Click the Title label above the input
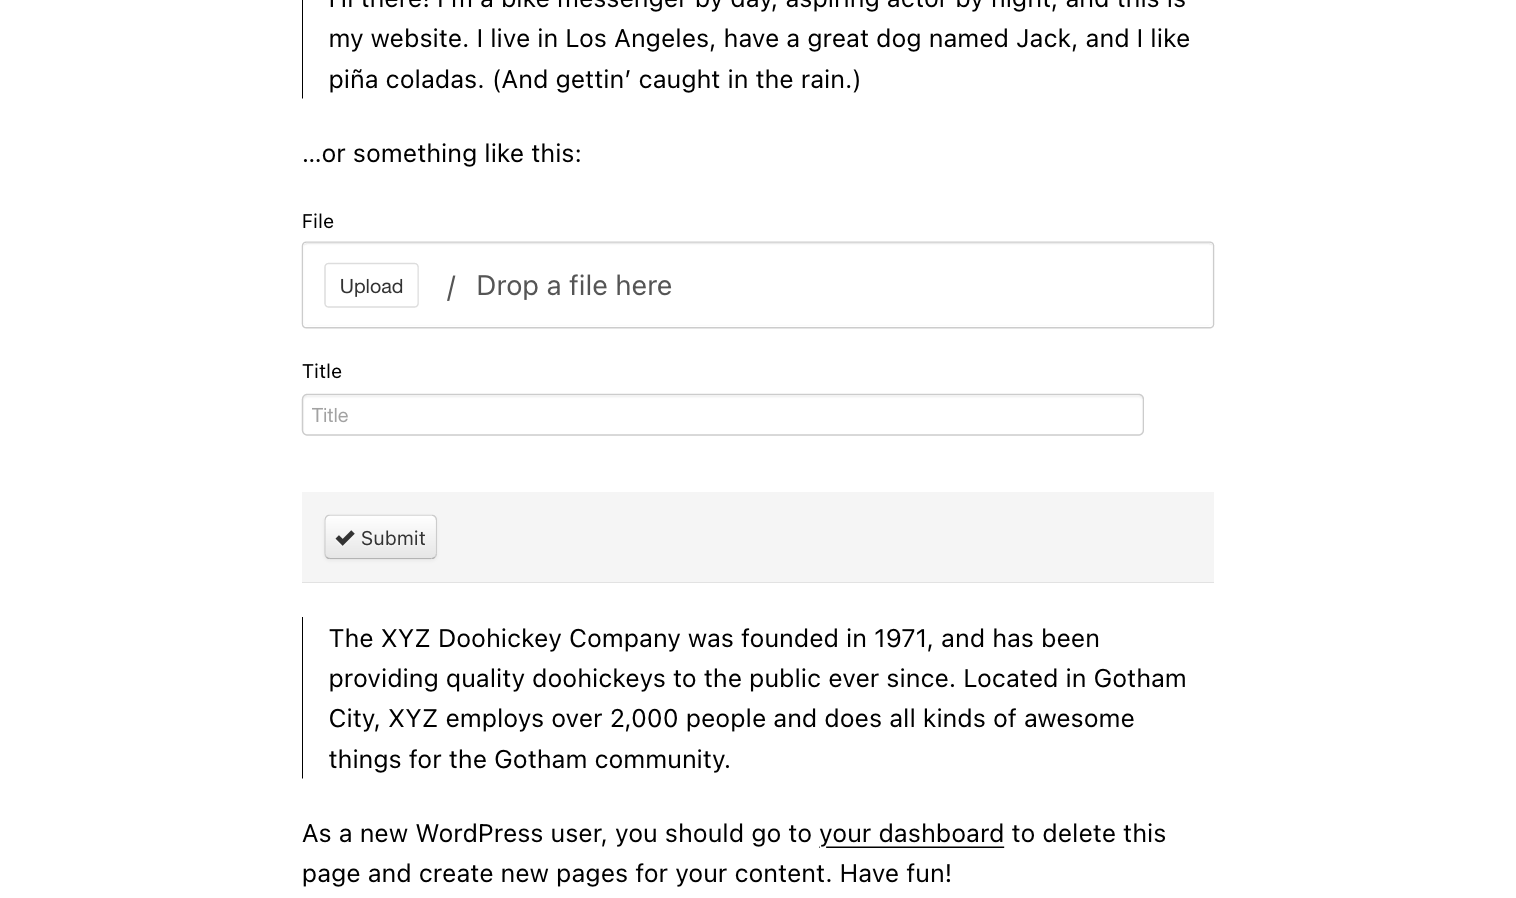 322,371
